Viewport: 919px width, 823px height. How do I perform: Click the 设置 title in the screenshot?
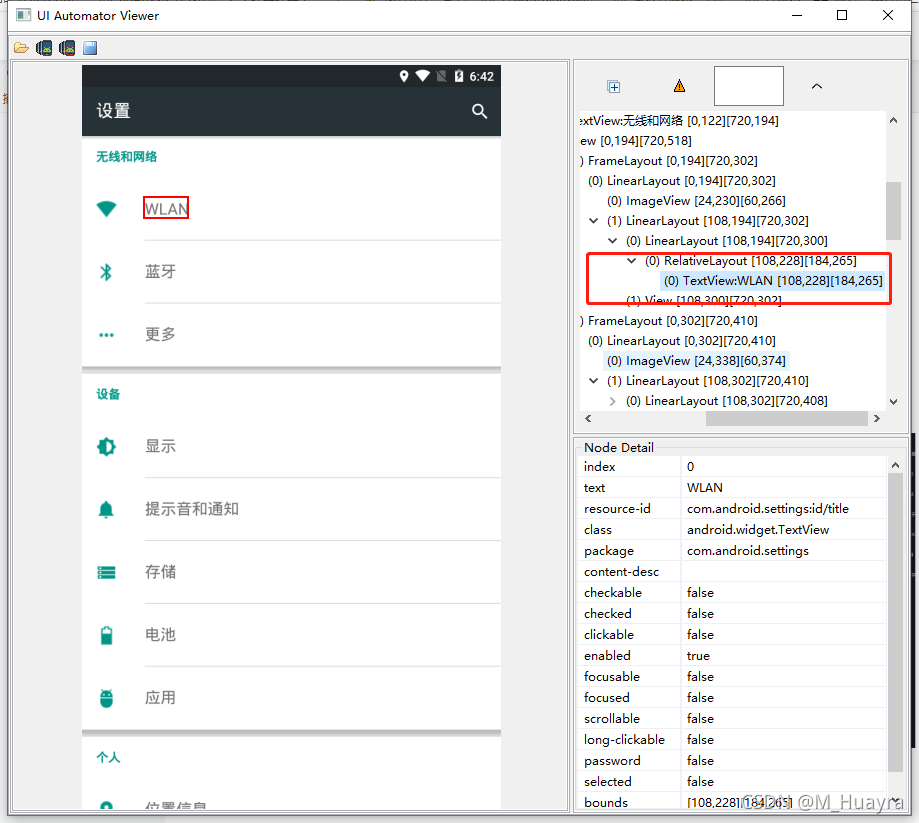114,111
